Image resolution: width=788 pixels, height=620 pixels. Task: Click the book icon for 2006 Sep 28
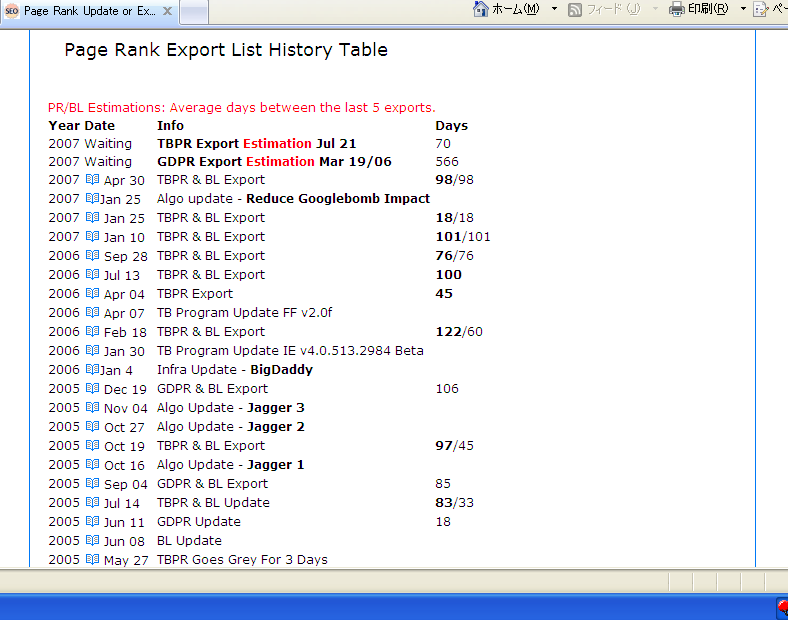click(93, 256)
